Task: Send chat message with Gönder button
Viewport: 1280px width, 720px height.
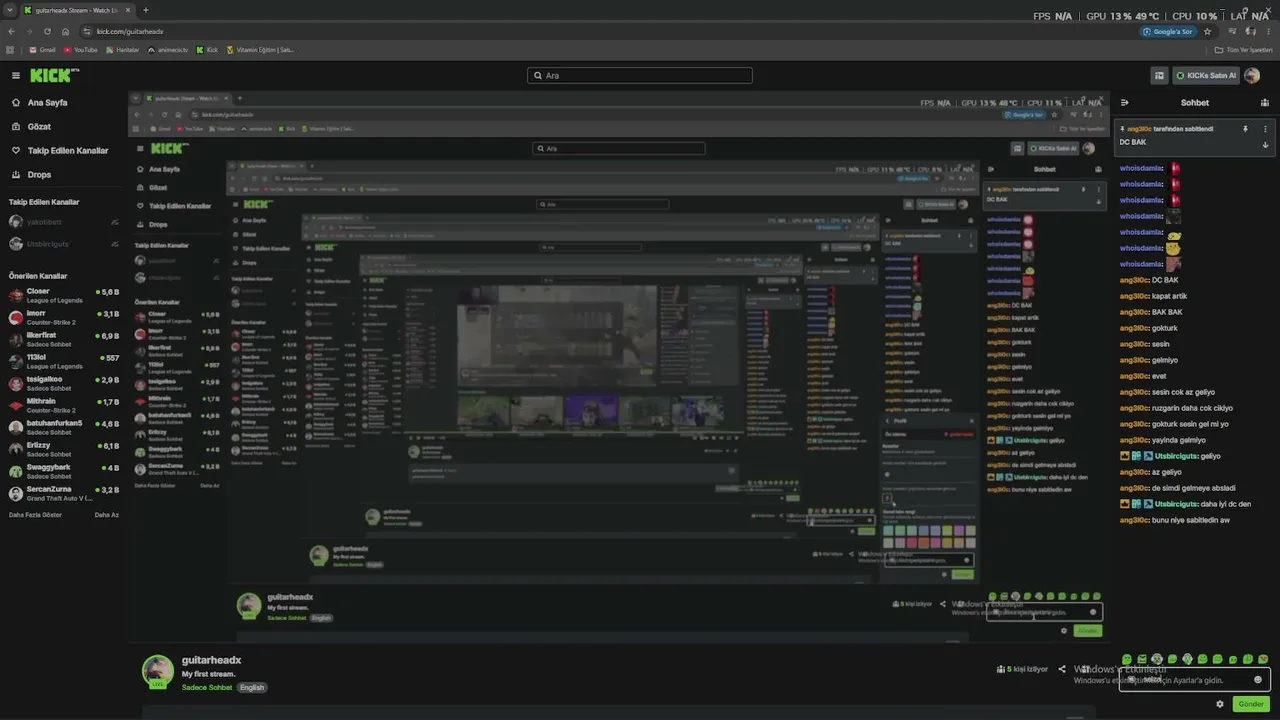Action: point(1251,704)
